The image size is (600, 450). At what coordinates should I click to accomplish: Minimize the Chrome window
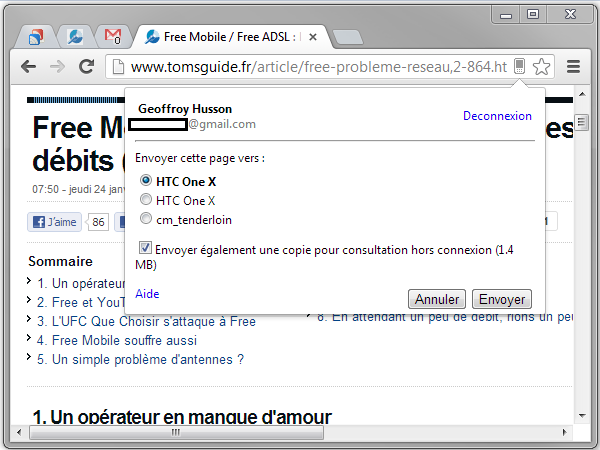point(506,15)
